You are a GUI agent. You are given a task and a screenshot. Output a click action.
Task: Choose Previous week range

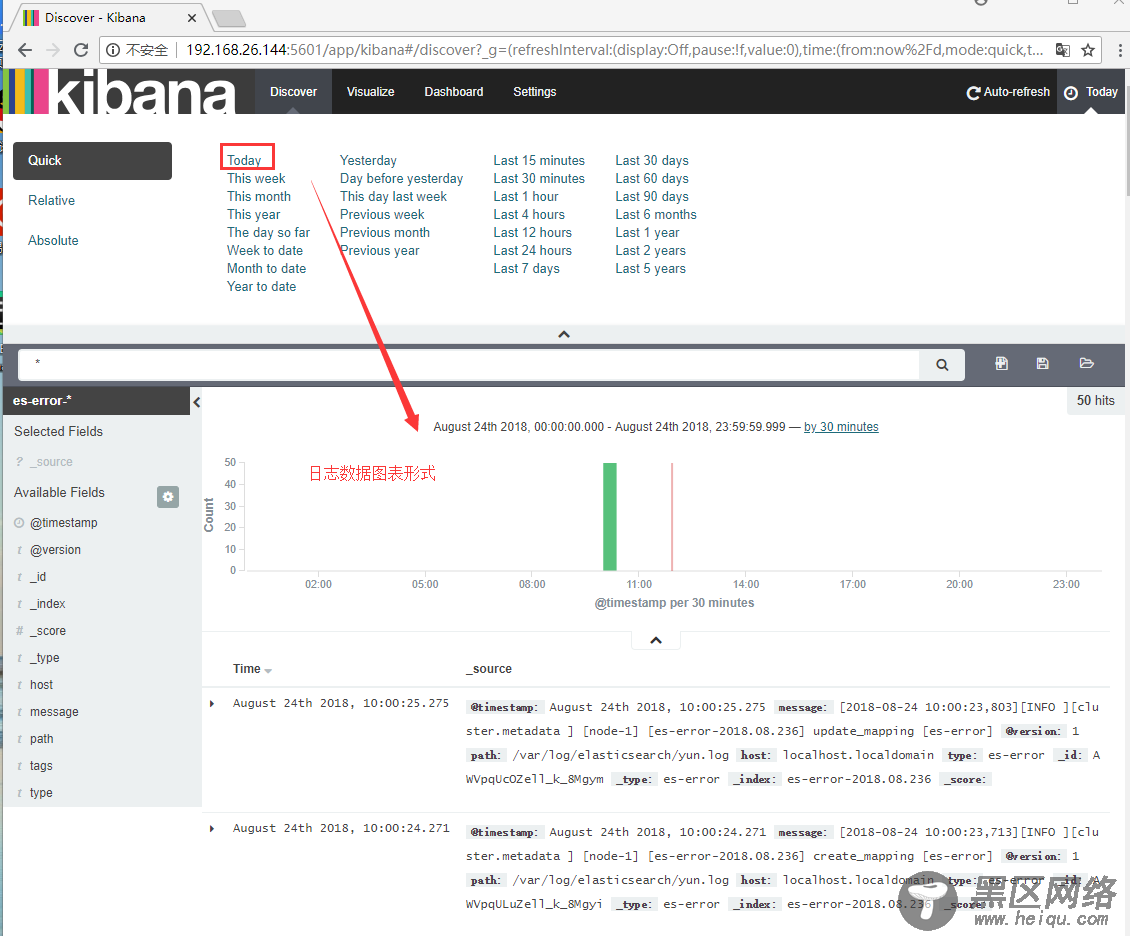click(382, 214)
